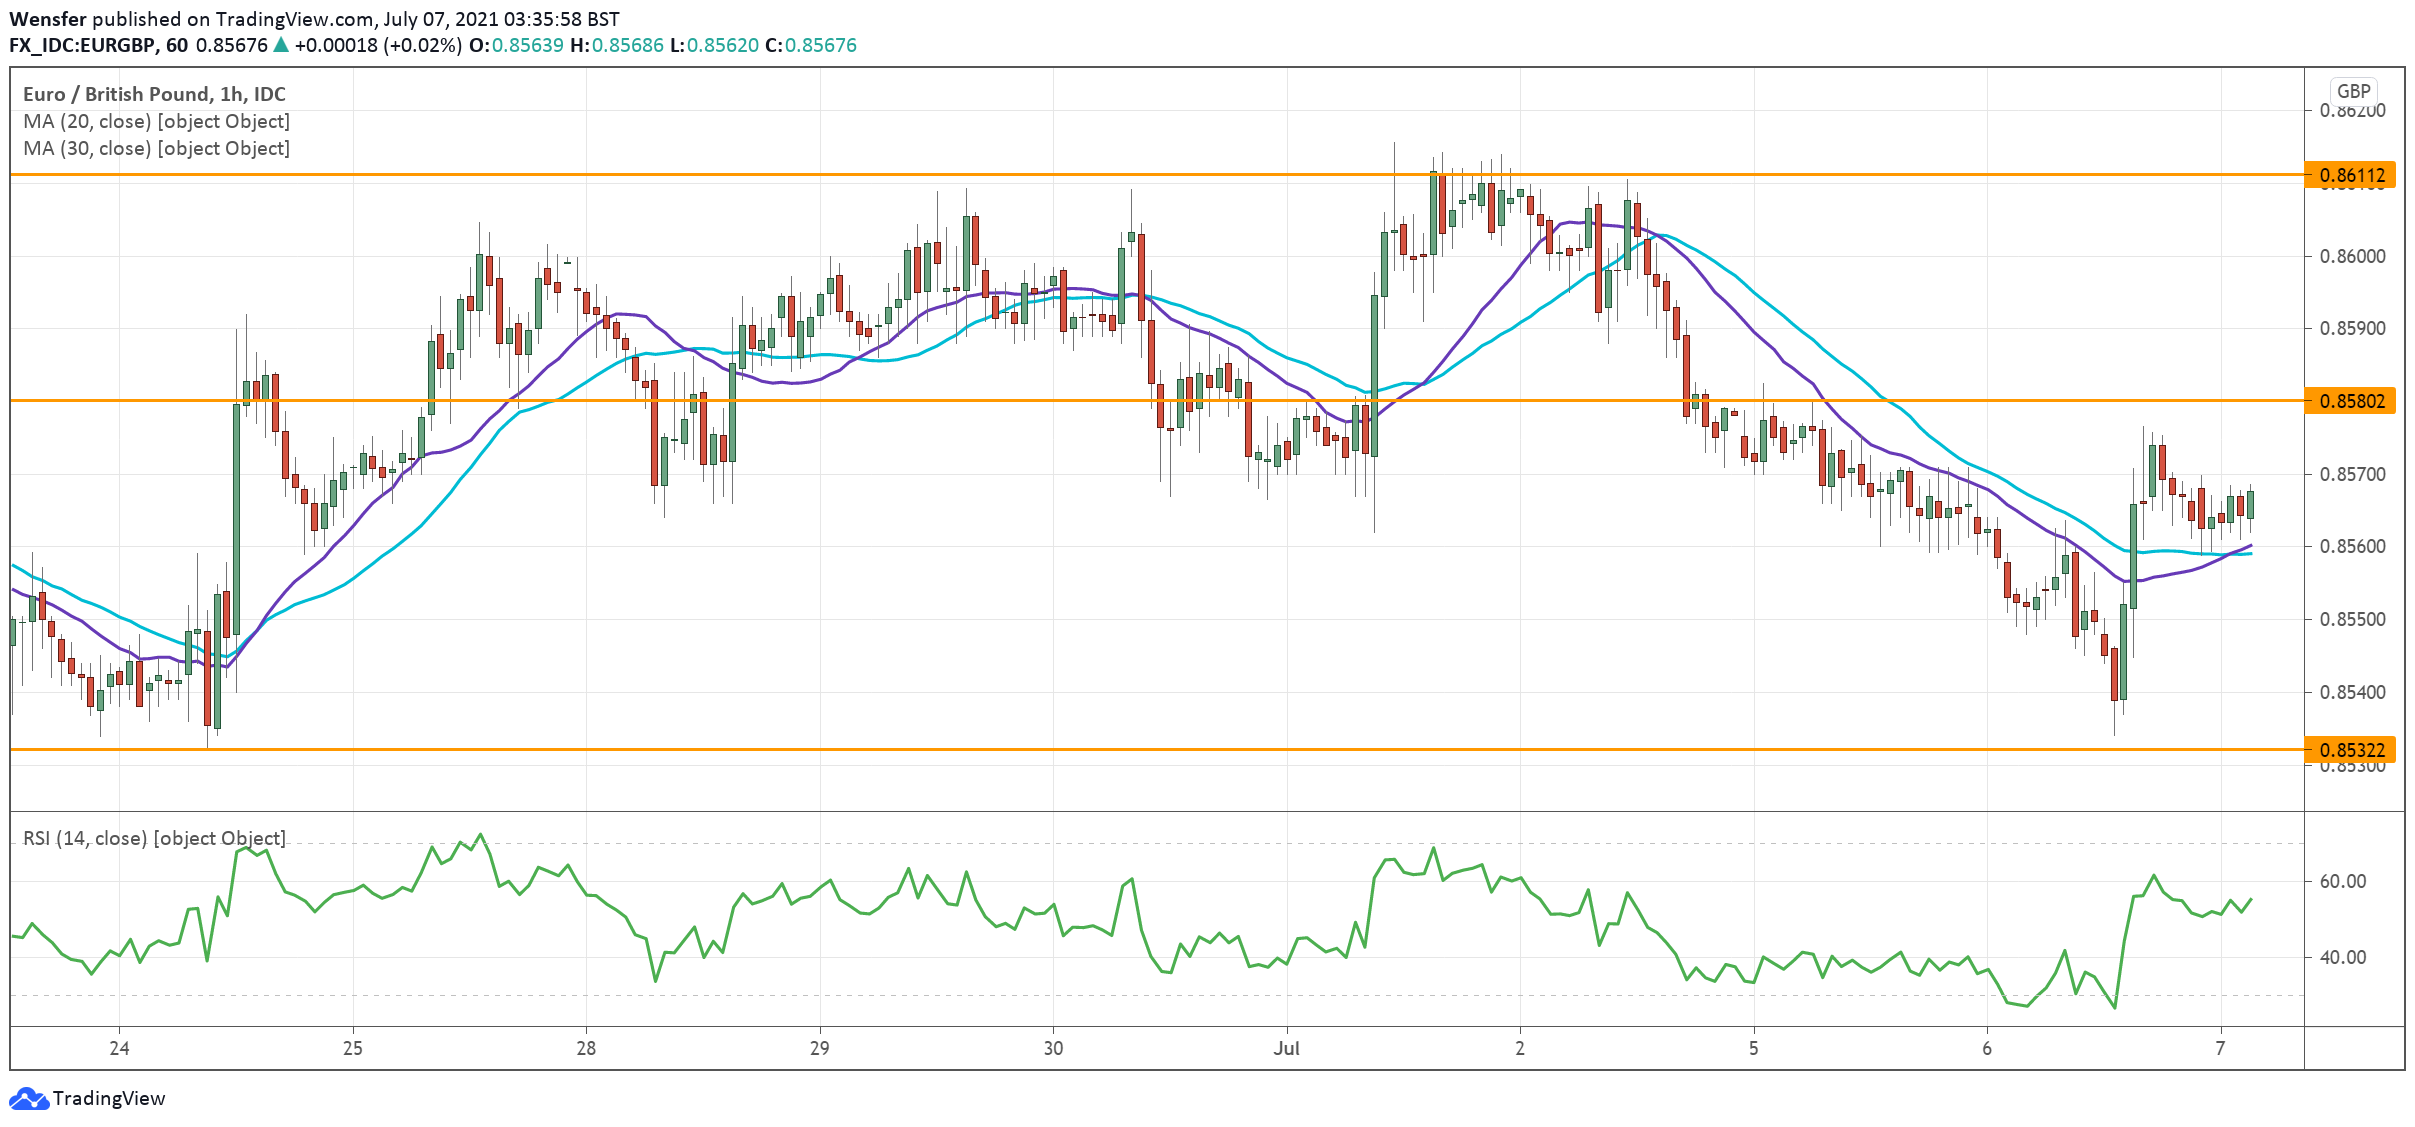Click the RSI (14, close) indicator legend
2415x1127 pixels.
(x=154, y=838)
